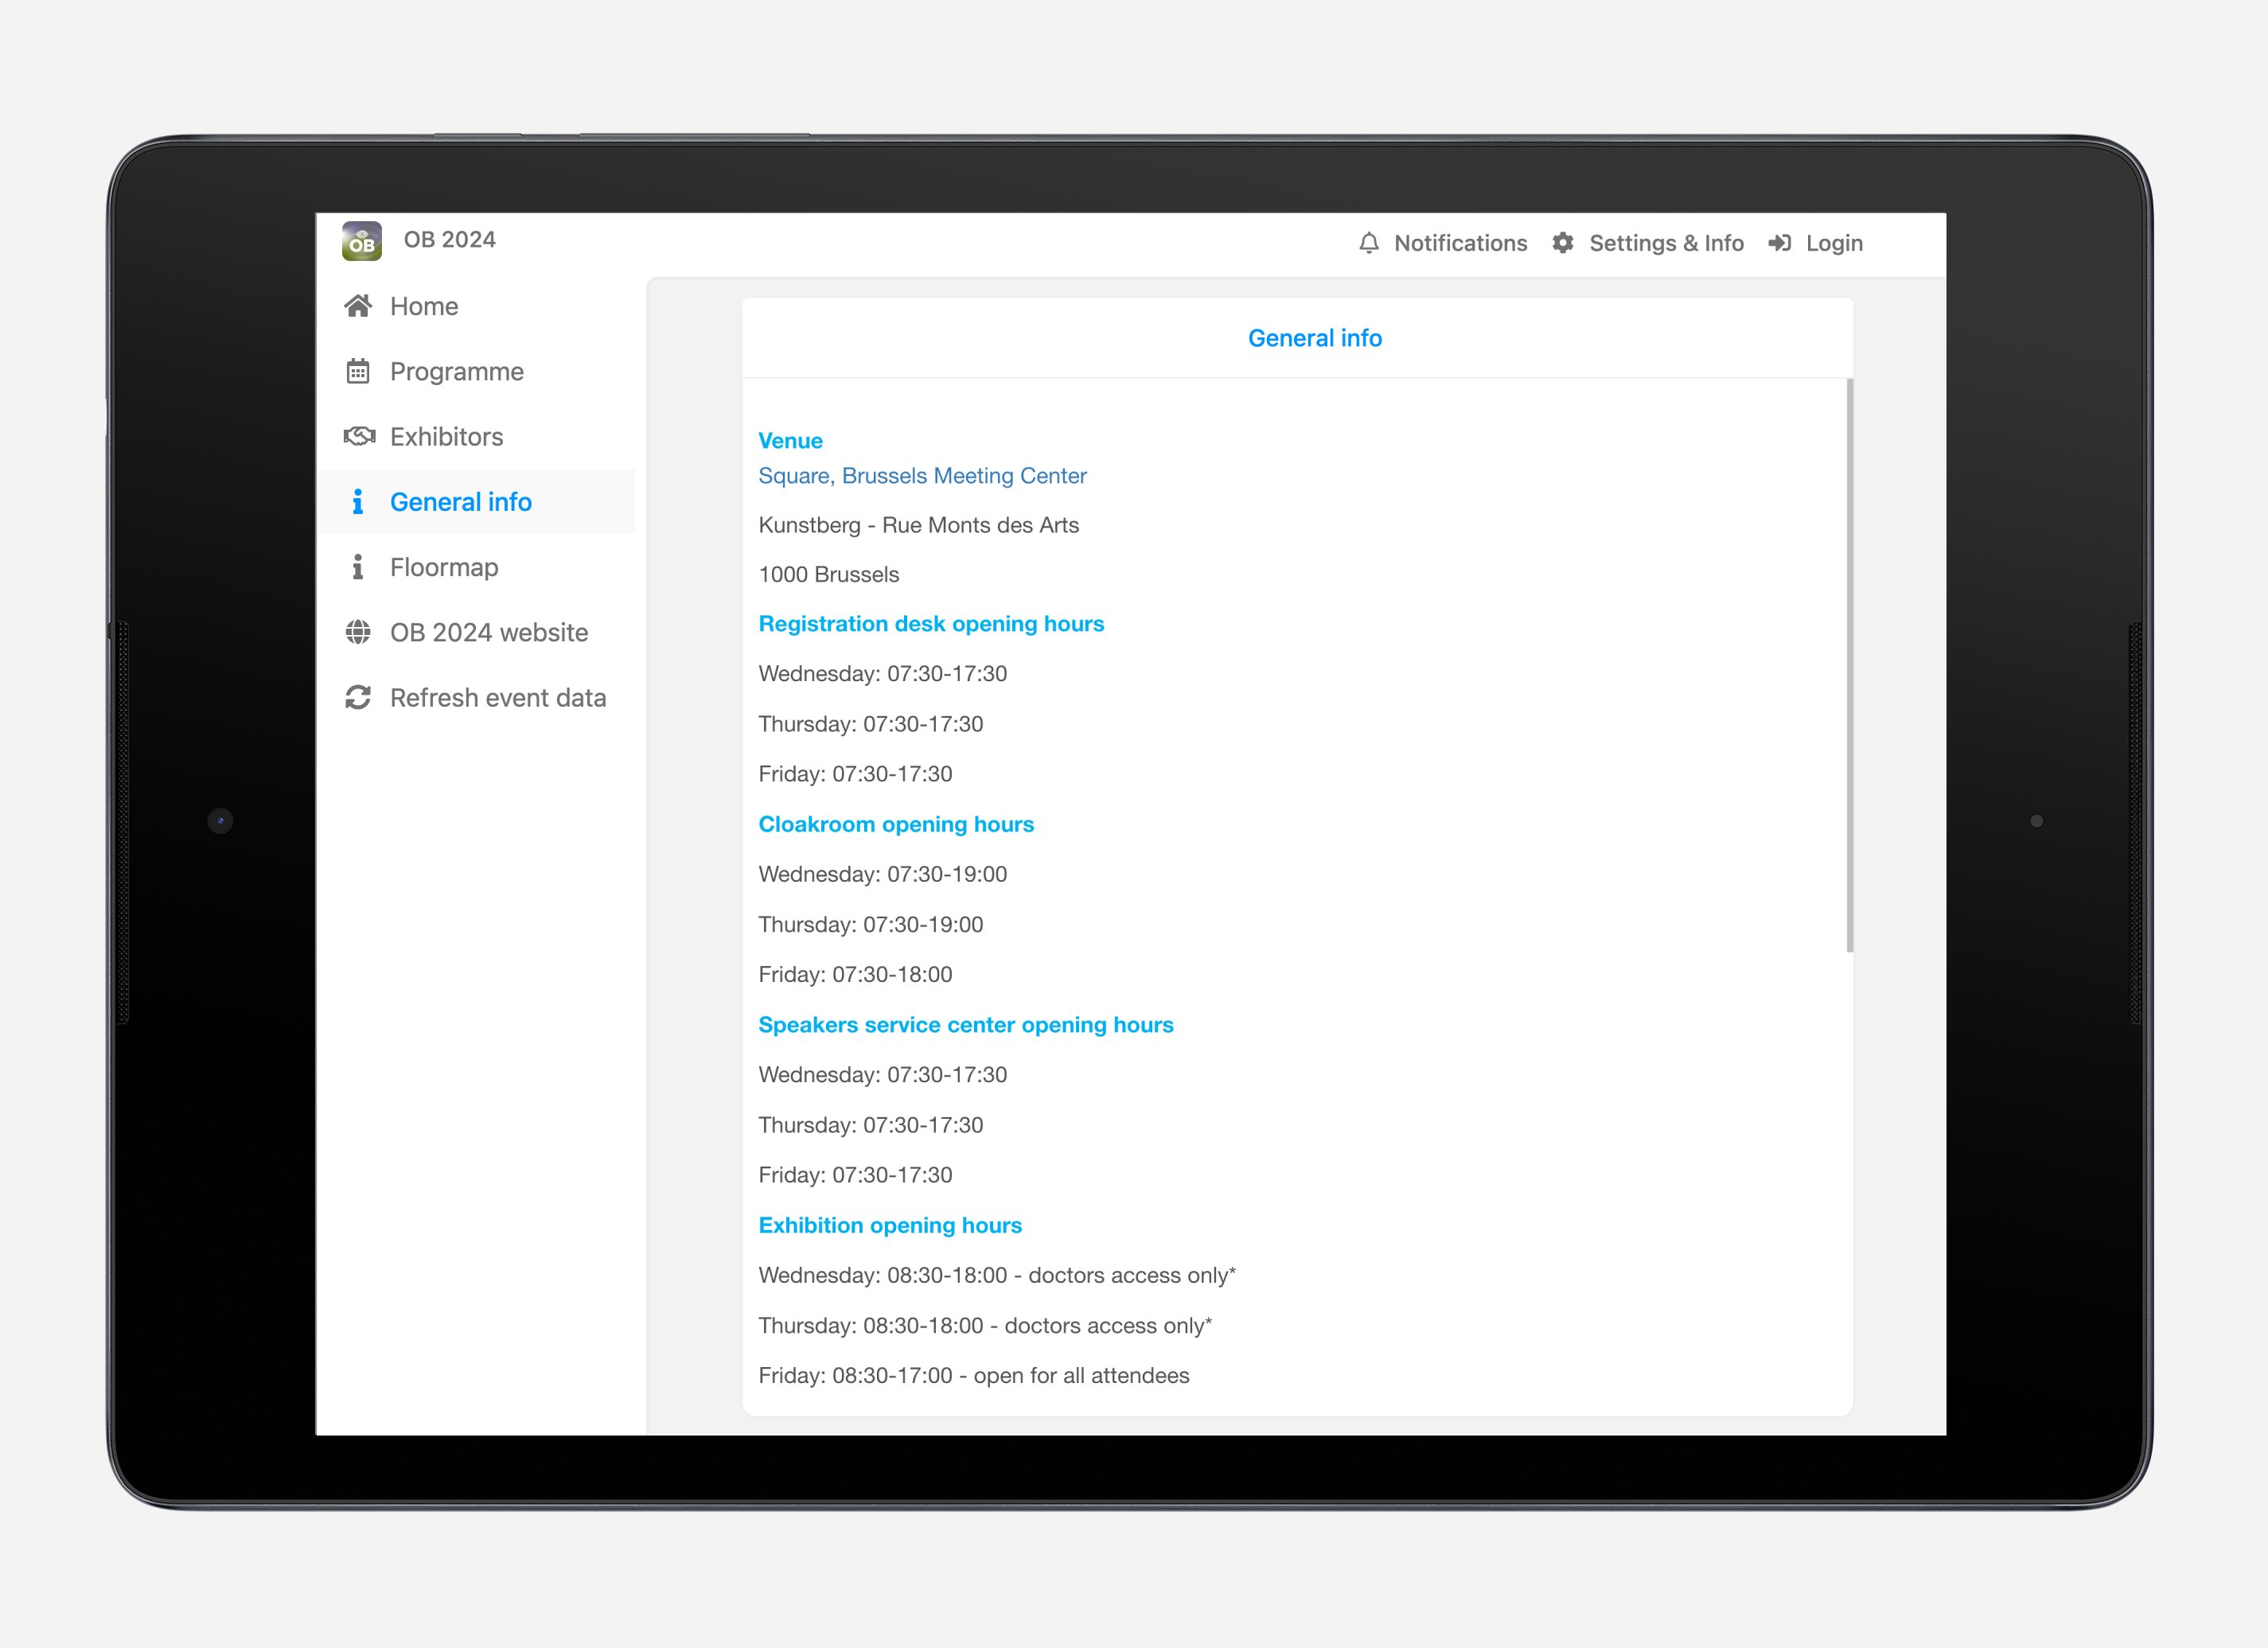The width and height of the screenshot is (2268, 1648).
Task: Click the Home house icon
Action: tap(358, 306)
